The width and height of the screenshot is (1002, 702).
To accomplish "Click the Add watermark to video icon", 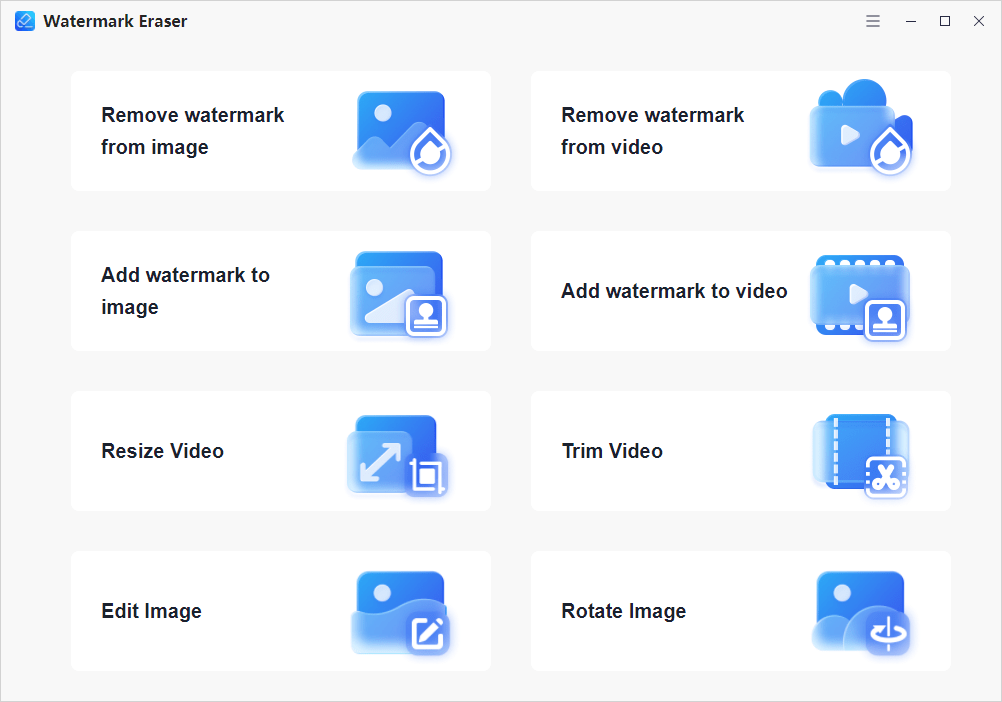I will click(x=861, y=291).
